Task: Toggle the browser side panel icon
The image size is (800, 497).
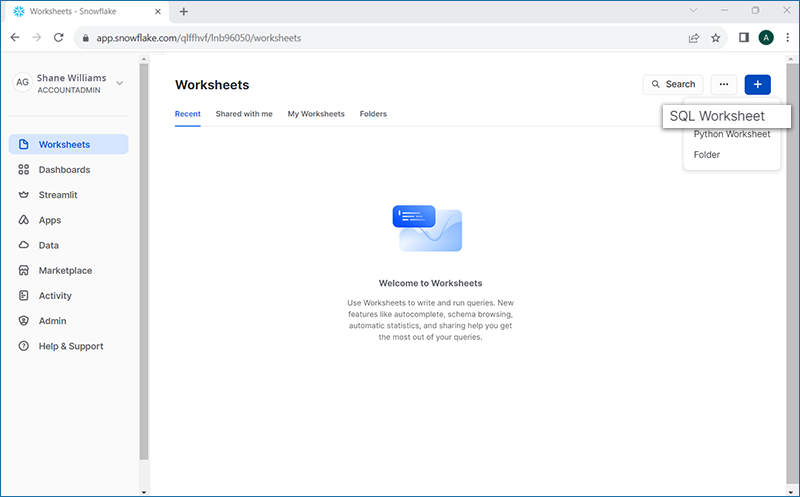Action: pyautogui.click(x=744, y=37)
